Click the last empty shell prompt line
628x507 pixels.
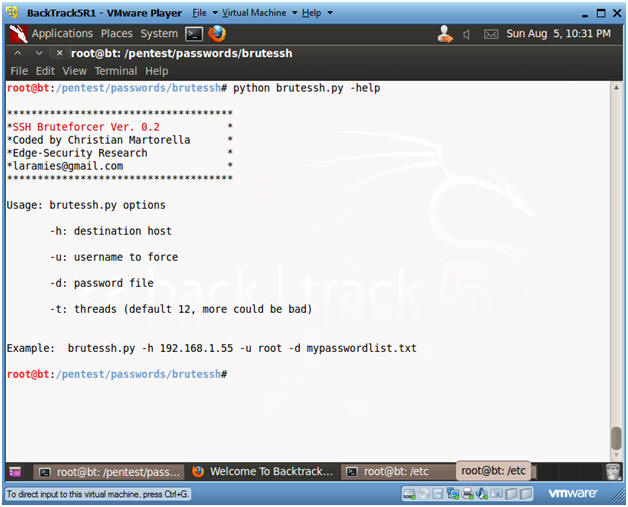[117, 374]
